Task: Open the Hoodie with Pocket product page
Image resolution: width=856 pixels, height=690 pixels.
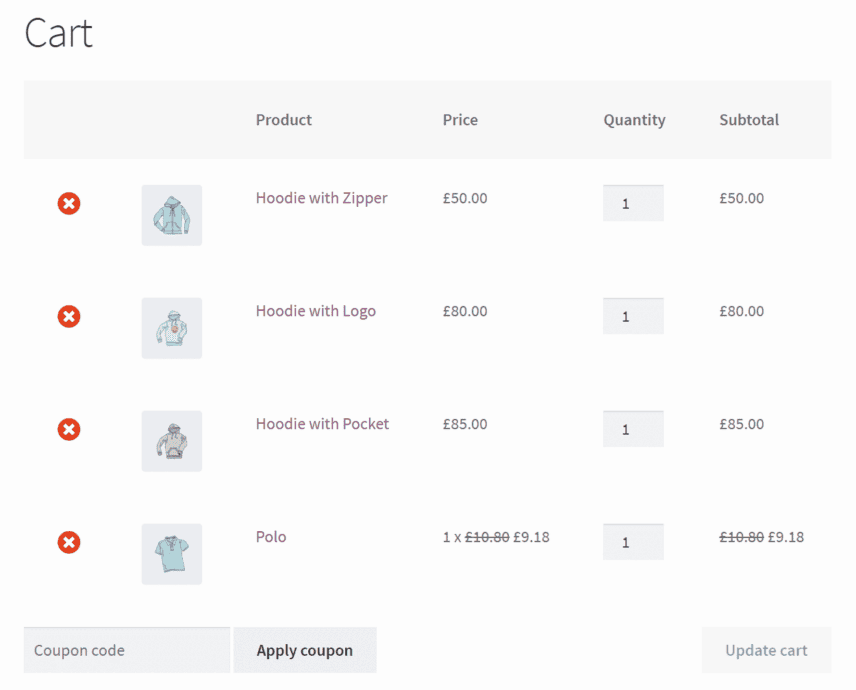Action: click(x=321, y=424)
